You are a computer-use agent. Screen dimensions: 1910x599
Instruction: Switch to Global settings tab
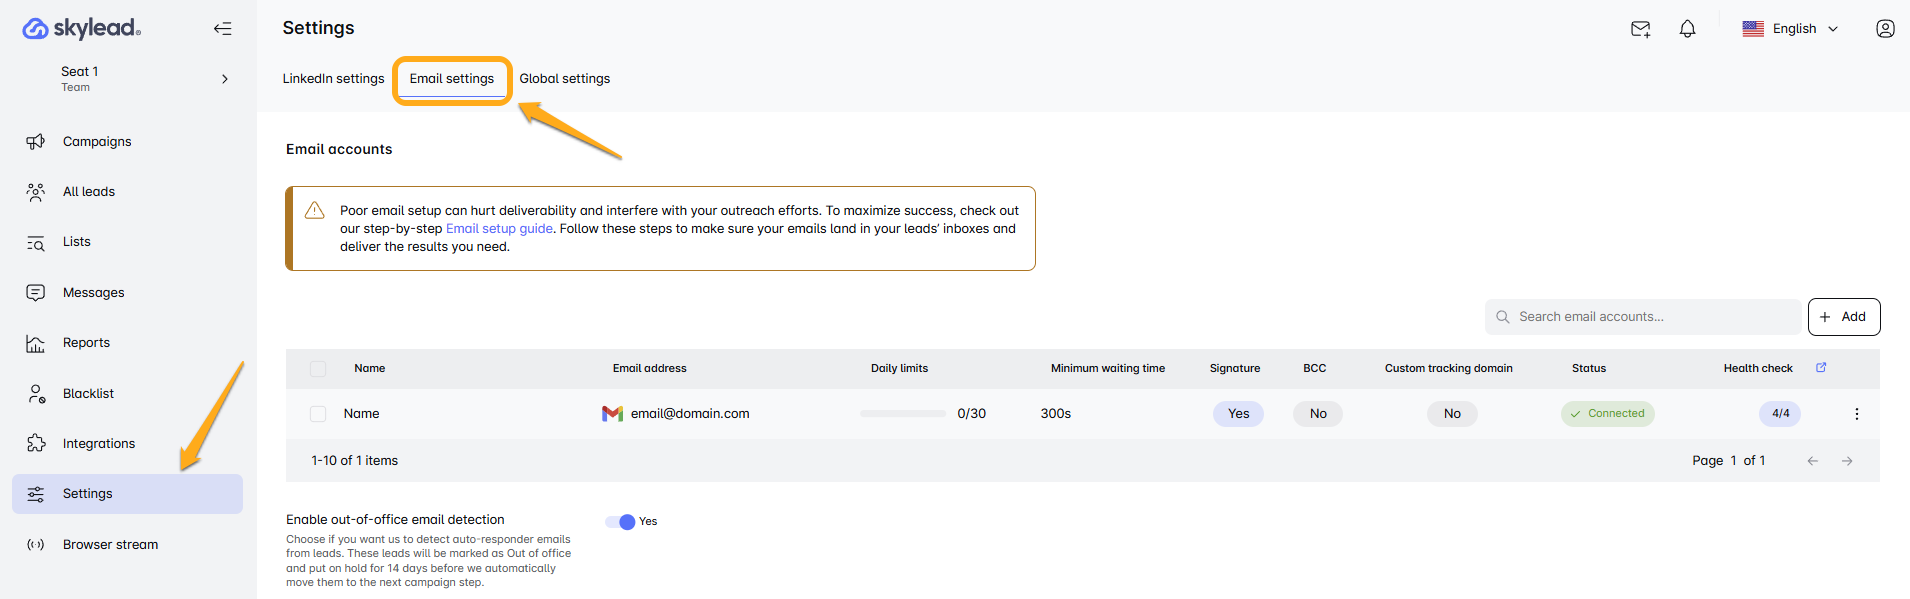coord(564,79)
